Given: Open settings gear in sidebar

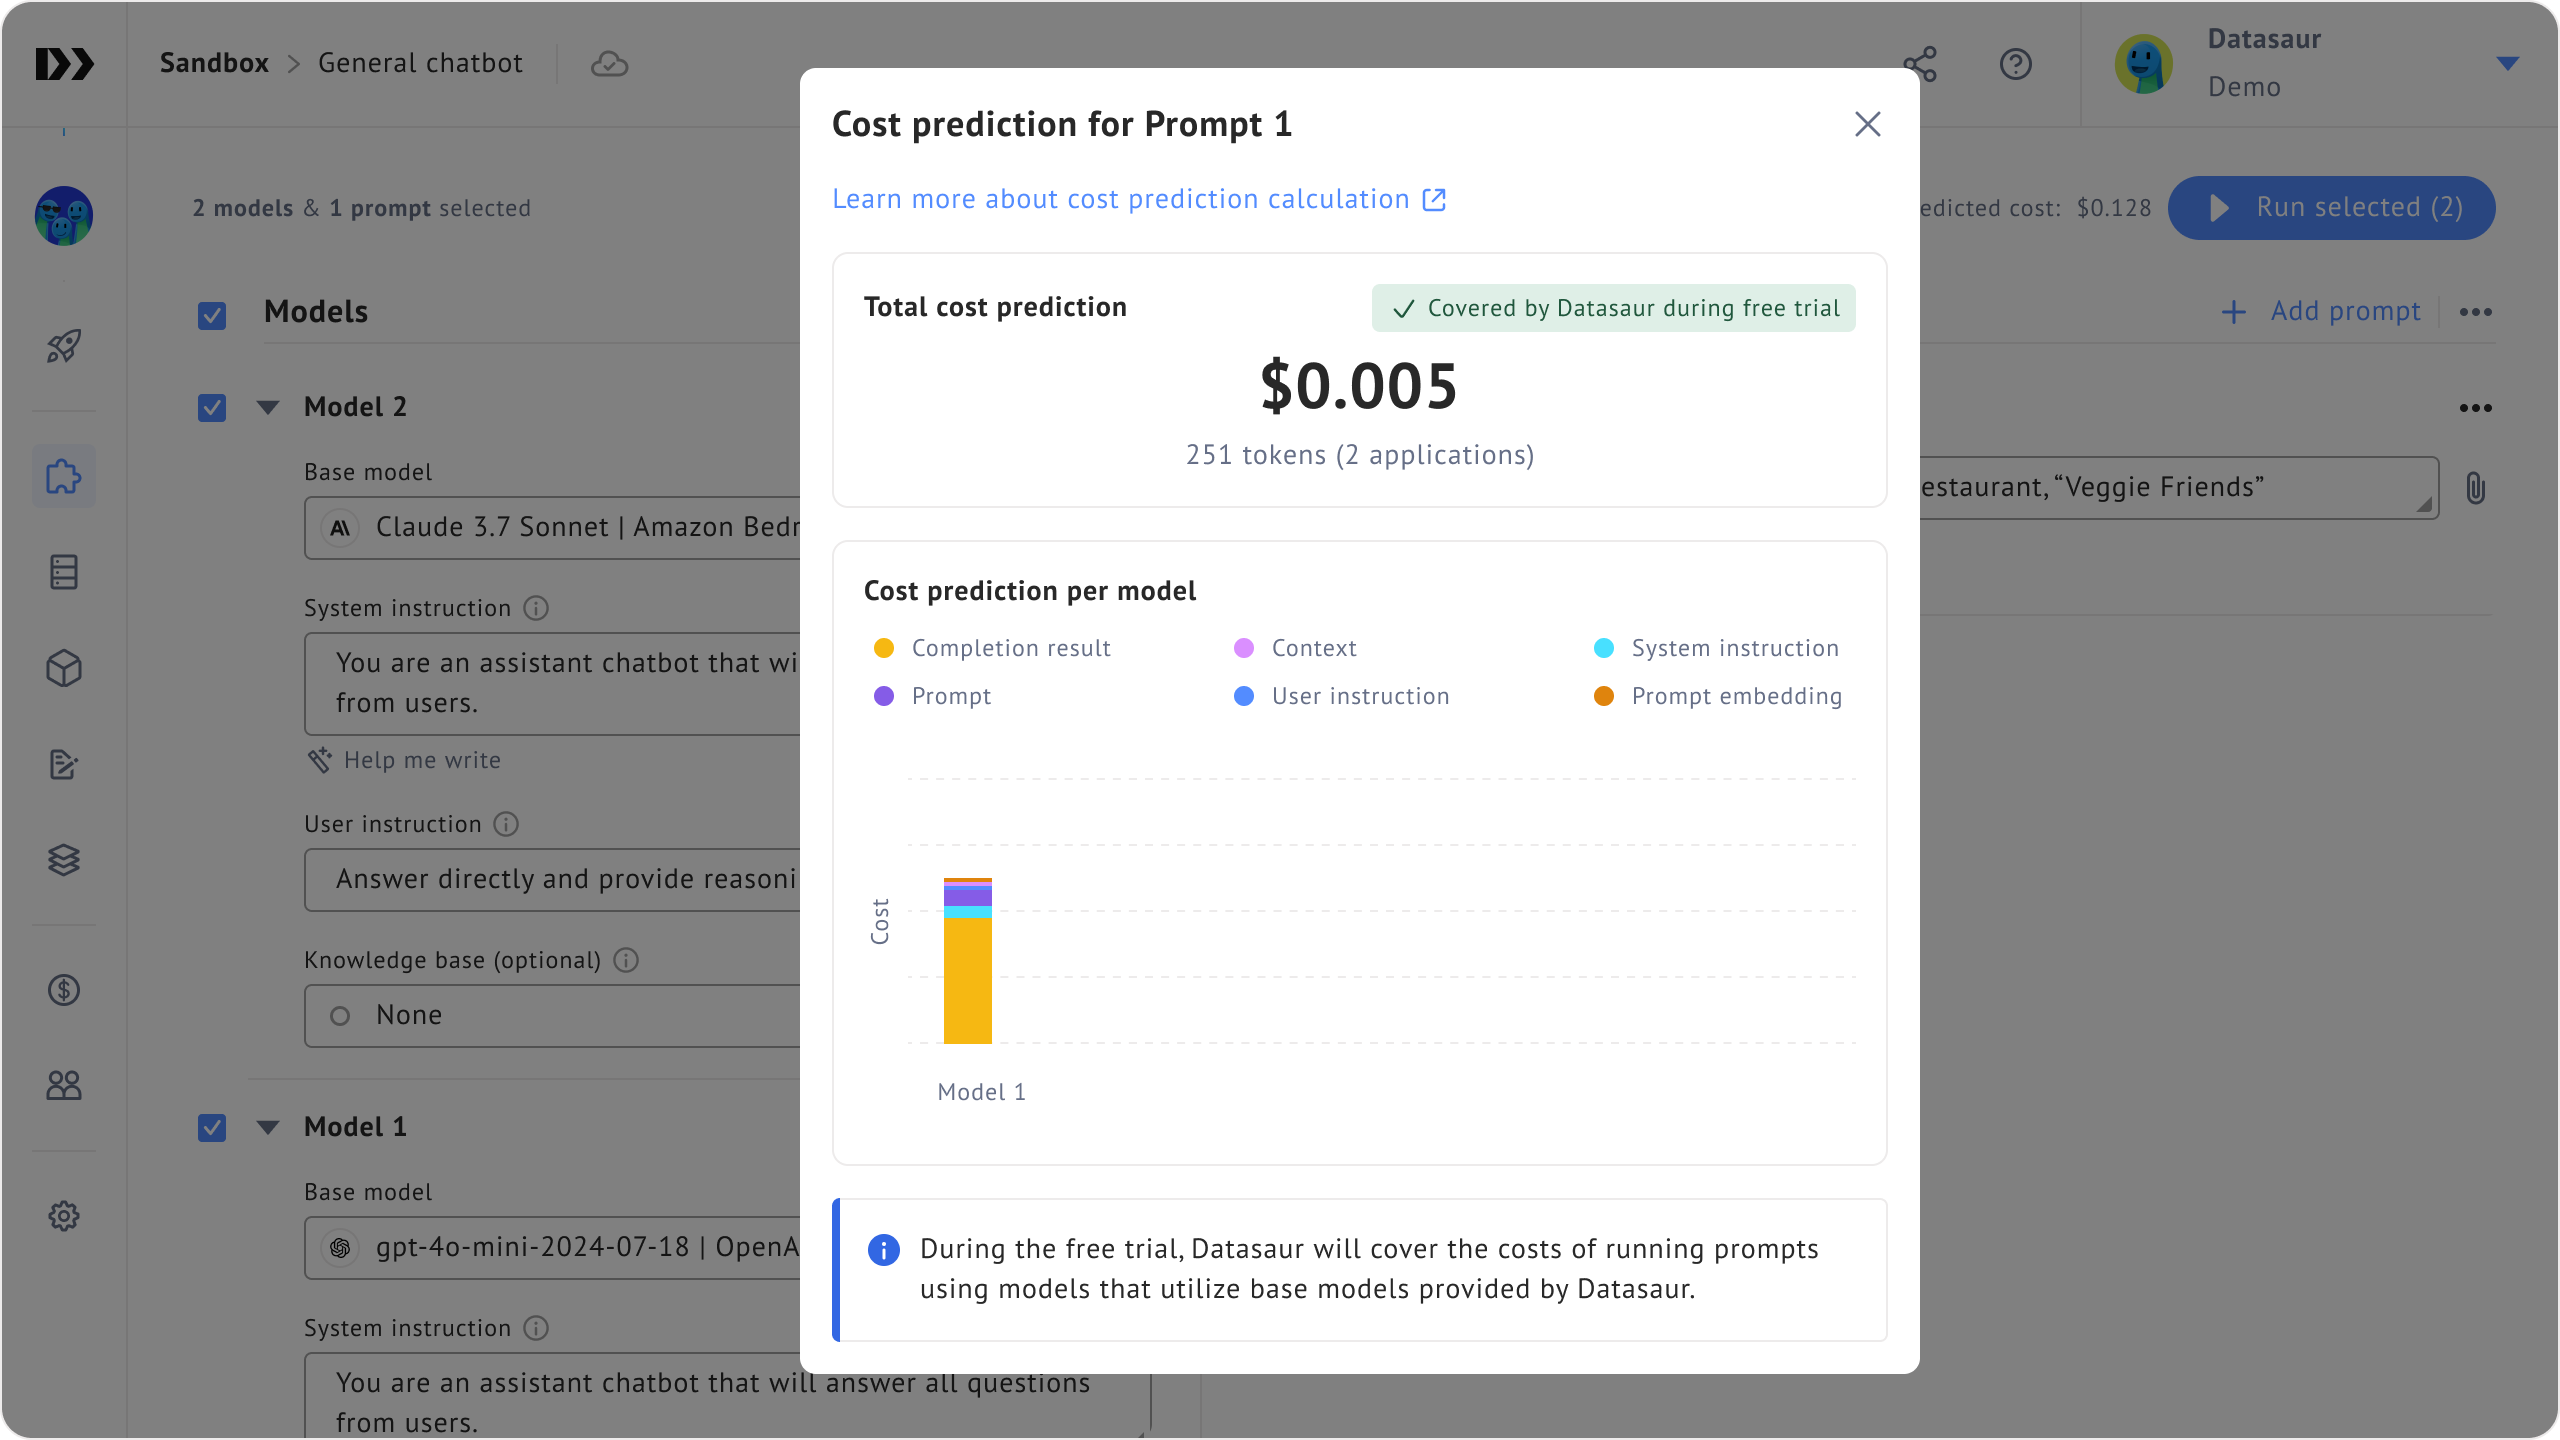Looking at the screenshot, I should pyautogui.click(x=64, y=1216).
